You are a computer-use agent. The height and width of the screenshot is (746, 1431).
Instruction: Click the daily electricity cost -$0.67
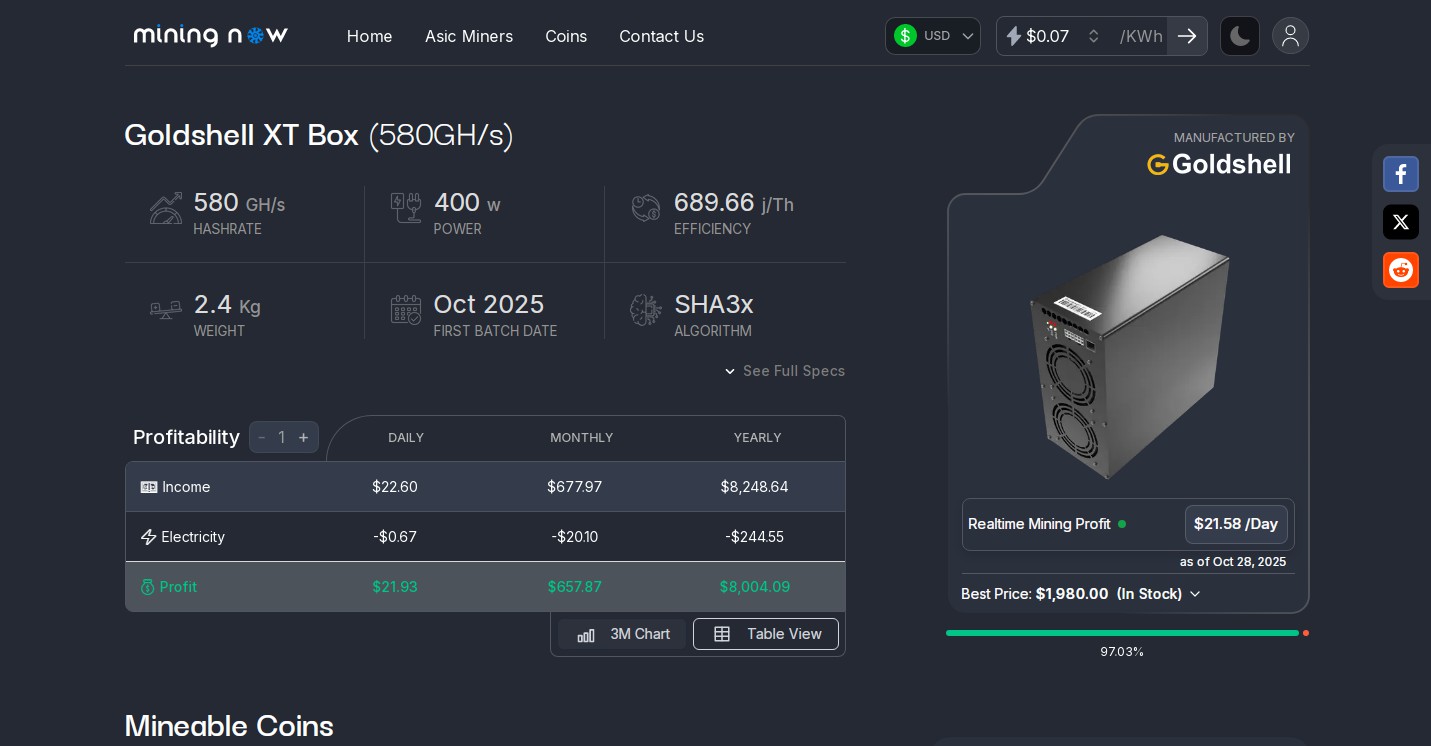pos(395,537)
